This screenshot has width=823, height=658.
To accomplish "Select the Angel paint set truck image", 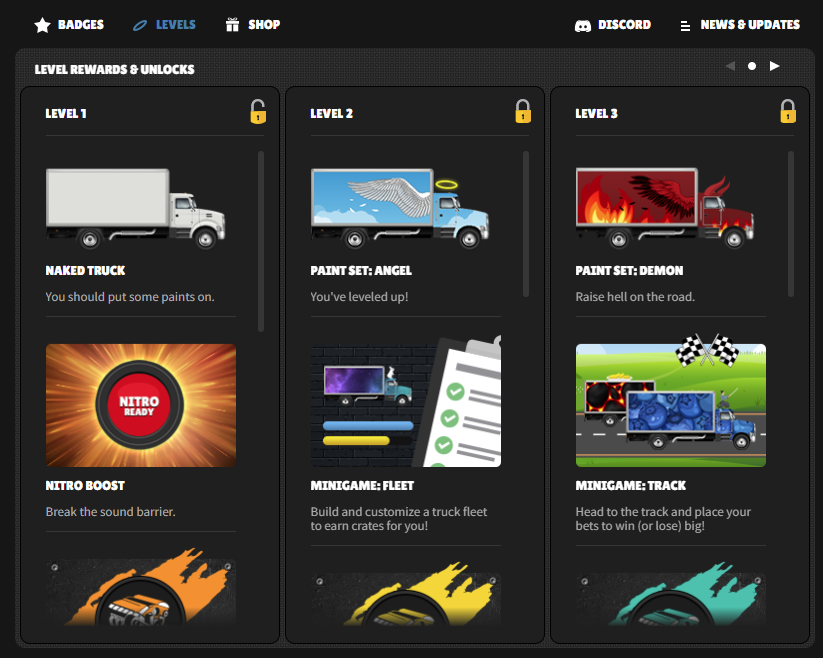I will [400, 208].
